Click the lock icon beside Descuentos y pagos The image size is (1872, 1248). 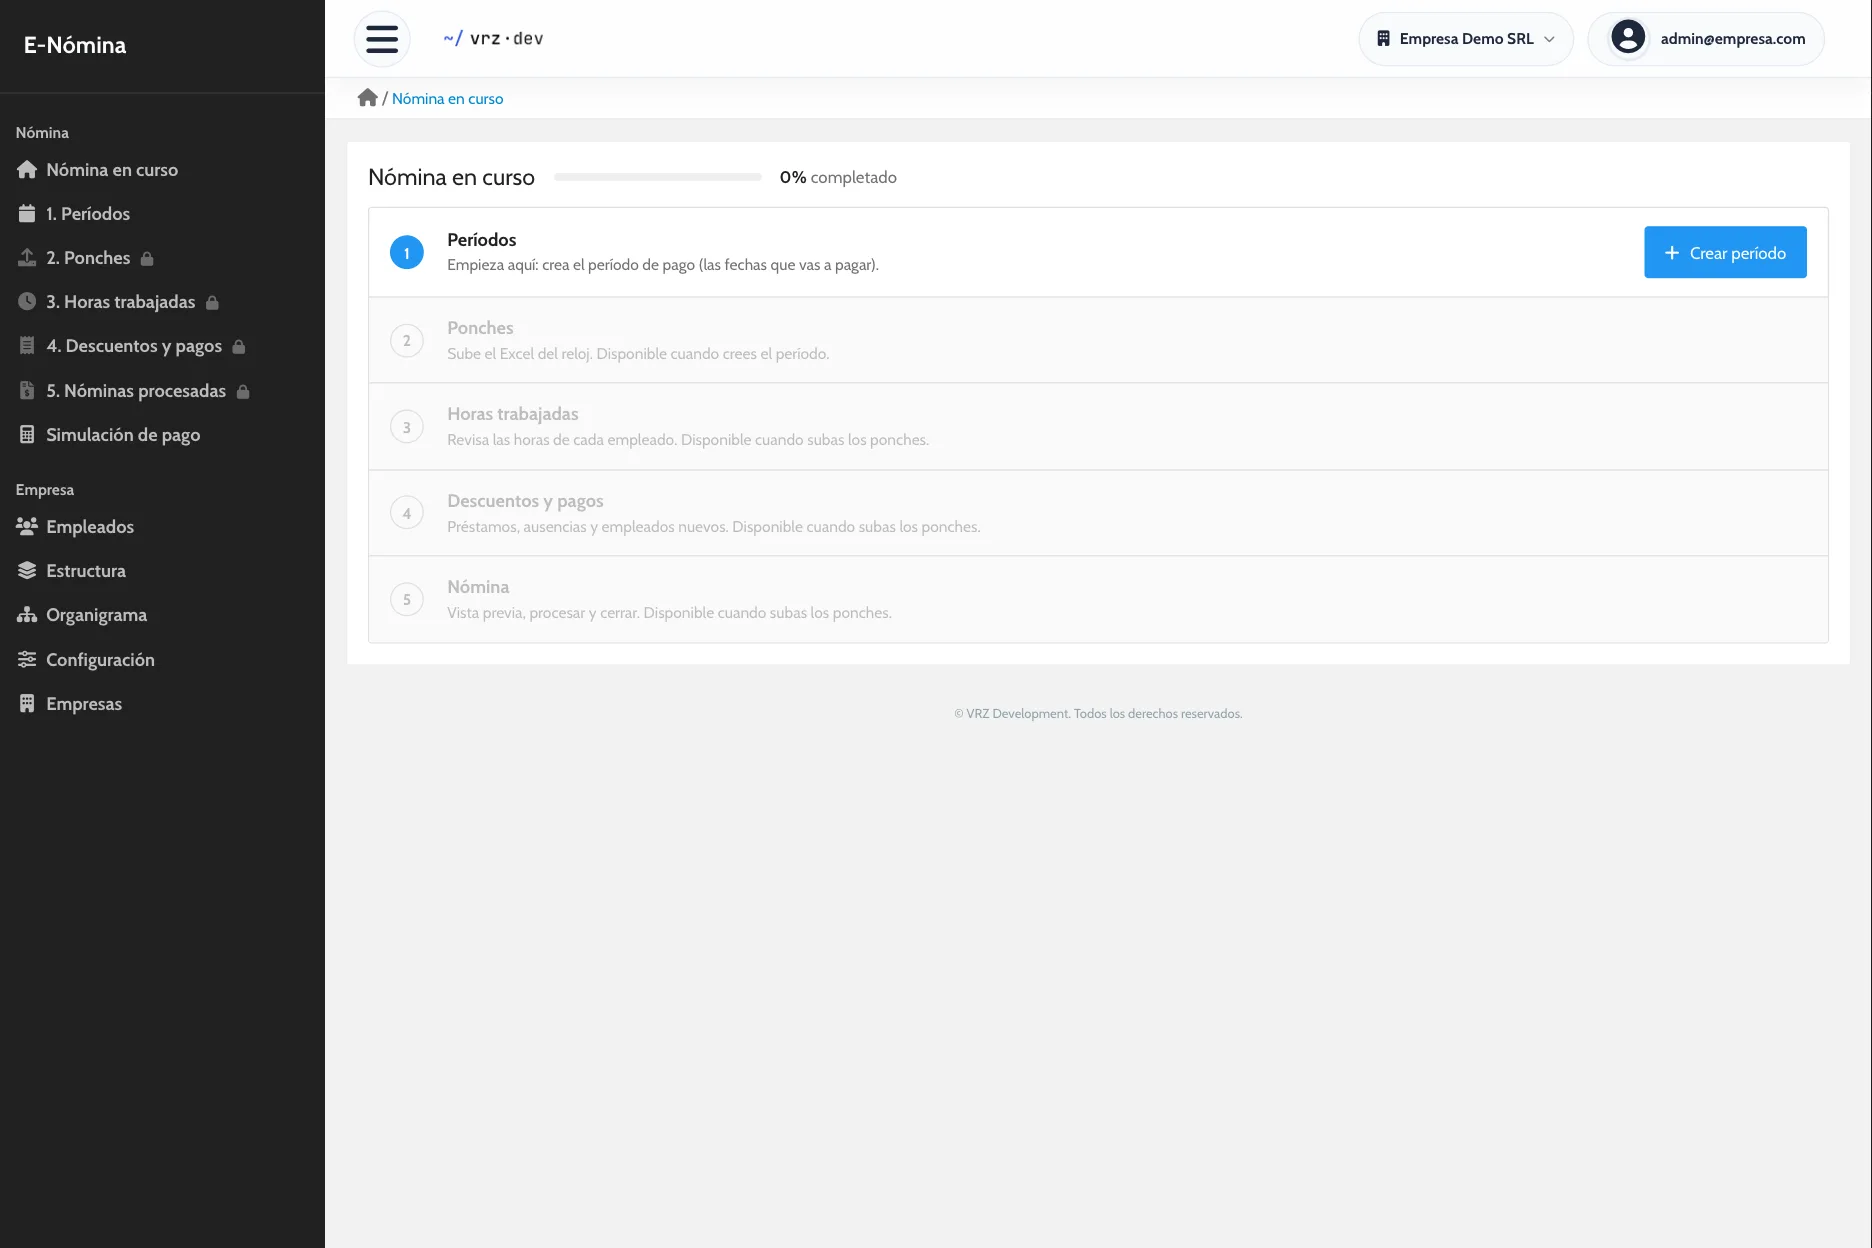coord(239,347)
